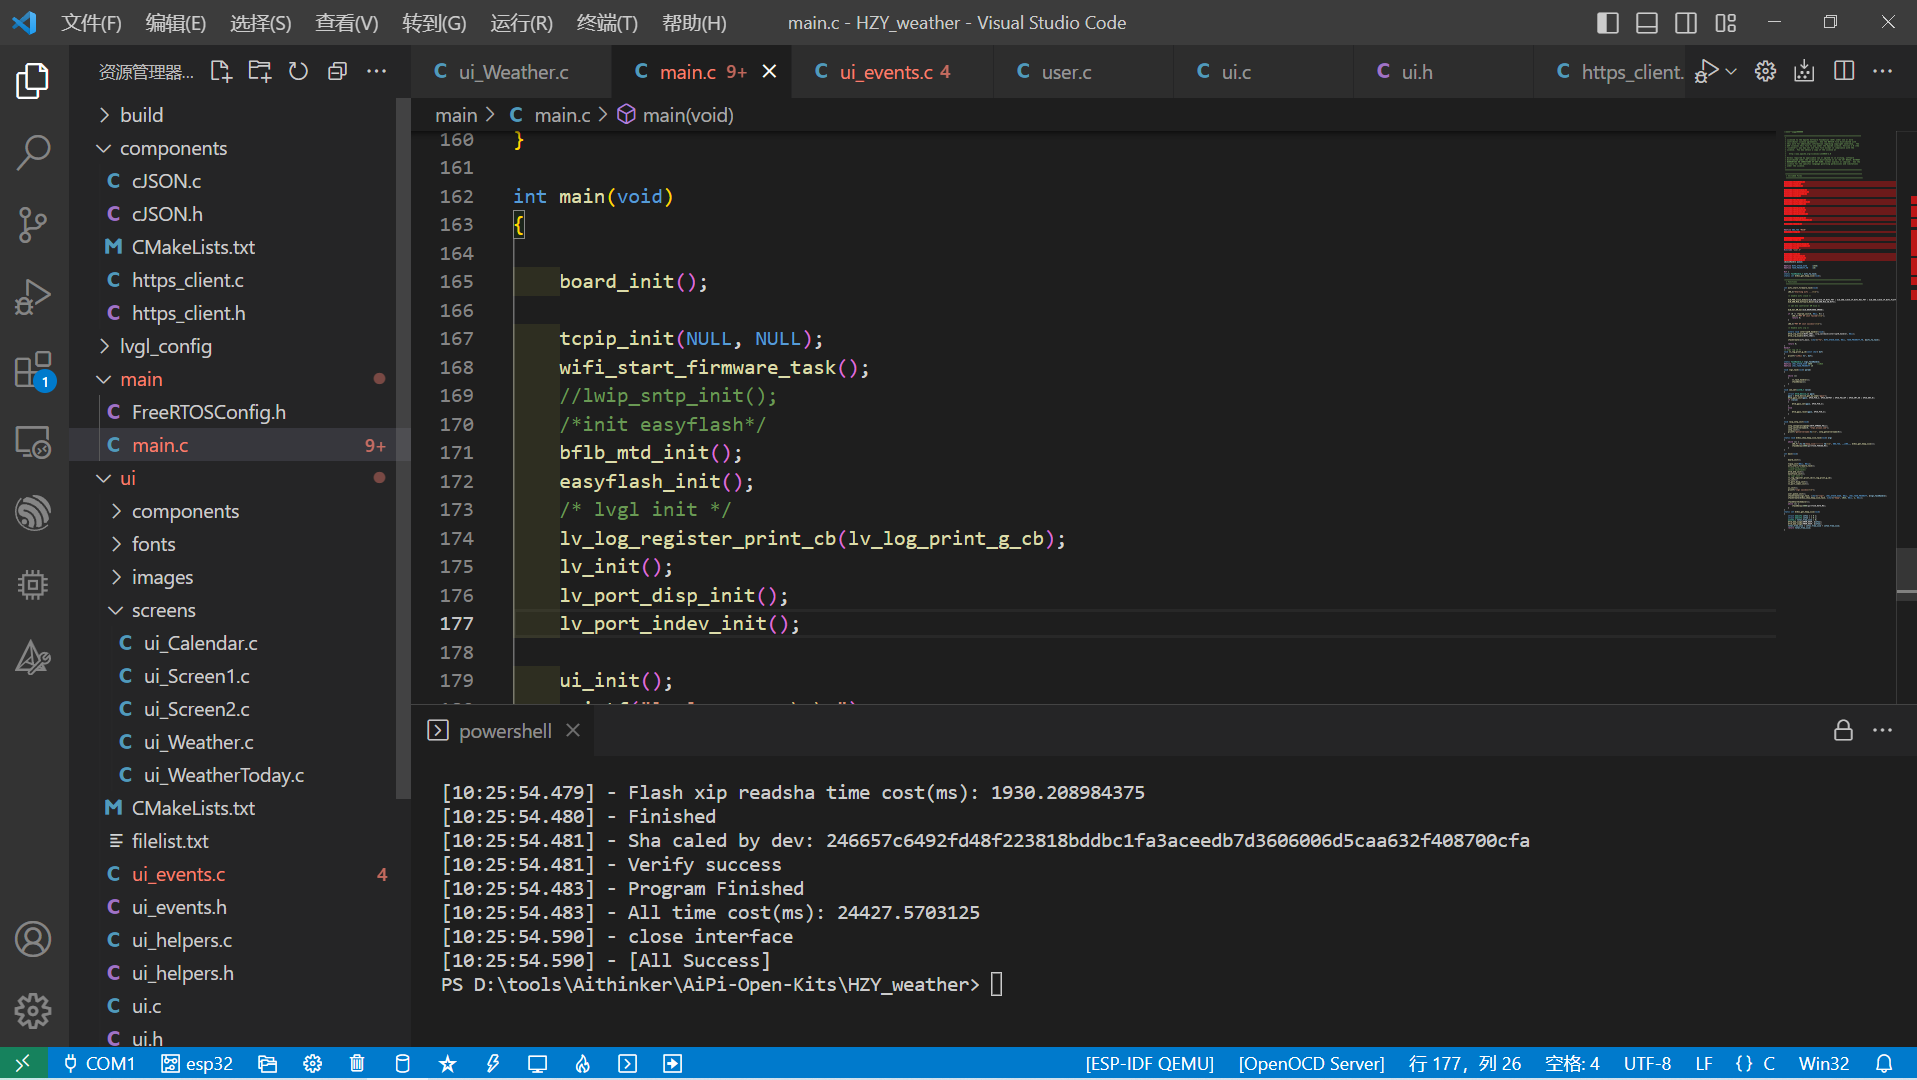Click the download-to-device icon in the editor toolbar
Screen dimensions: 1917x1080
1804,71
